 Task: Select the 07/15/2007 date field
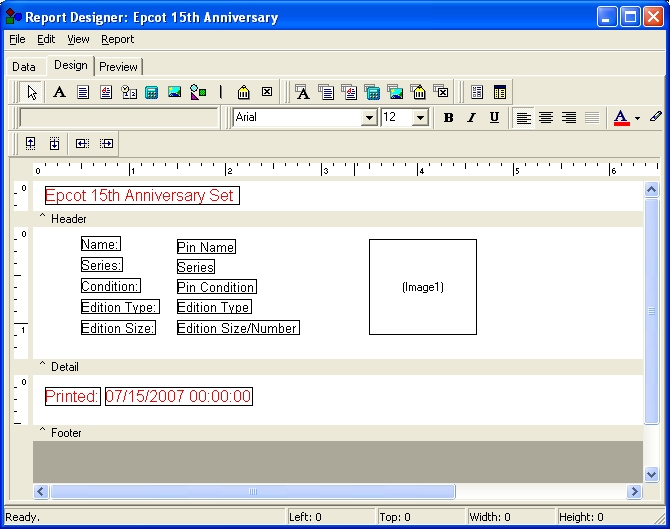coord(179,396)
